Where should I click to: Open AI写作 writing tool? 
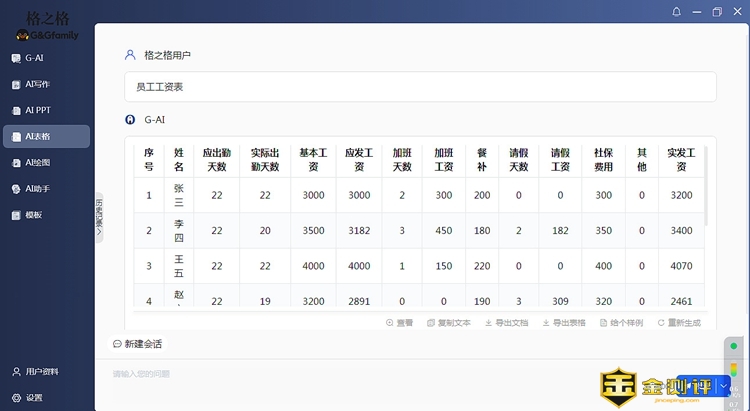(37, 84)
